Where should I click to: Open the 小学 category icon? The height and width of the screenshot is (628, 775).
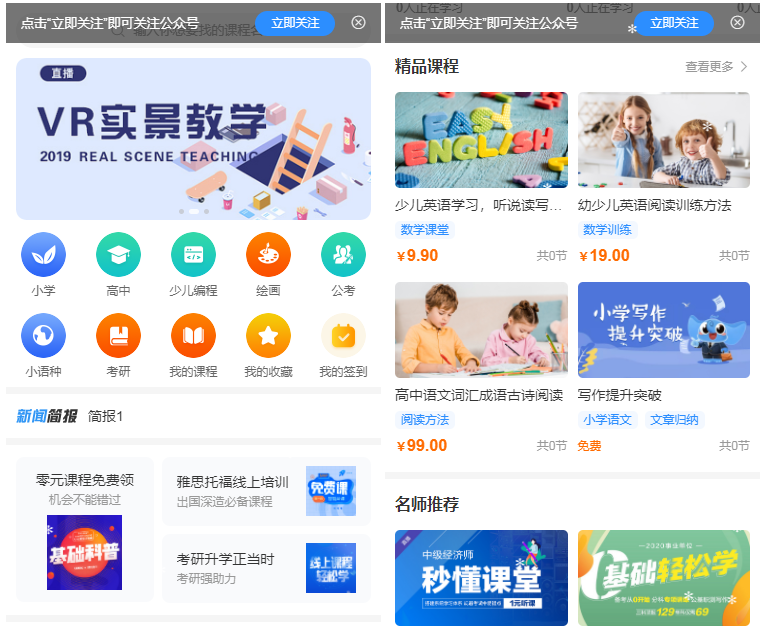43,254
